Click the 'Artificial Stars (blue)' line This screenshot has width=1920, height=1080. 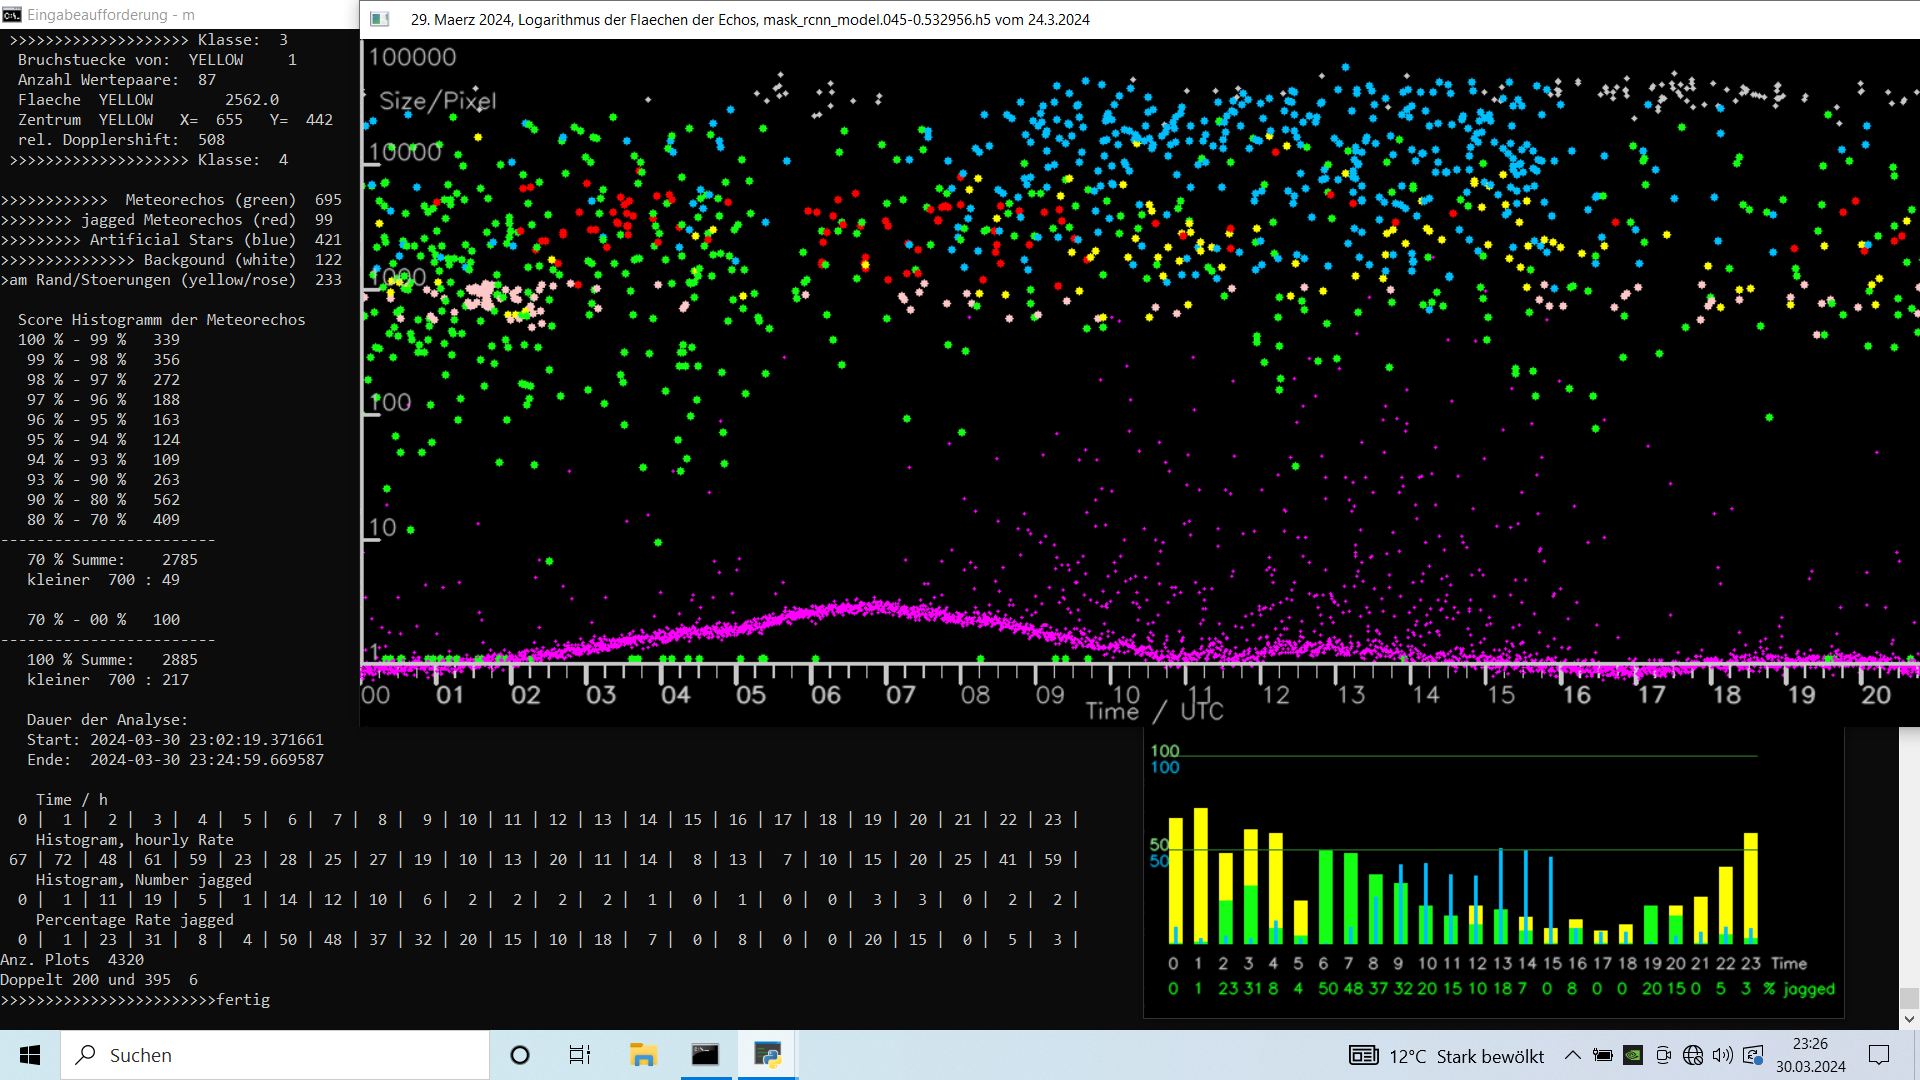pos(171,240)
